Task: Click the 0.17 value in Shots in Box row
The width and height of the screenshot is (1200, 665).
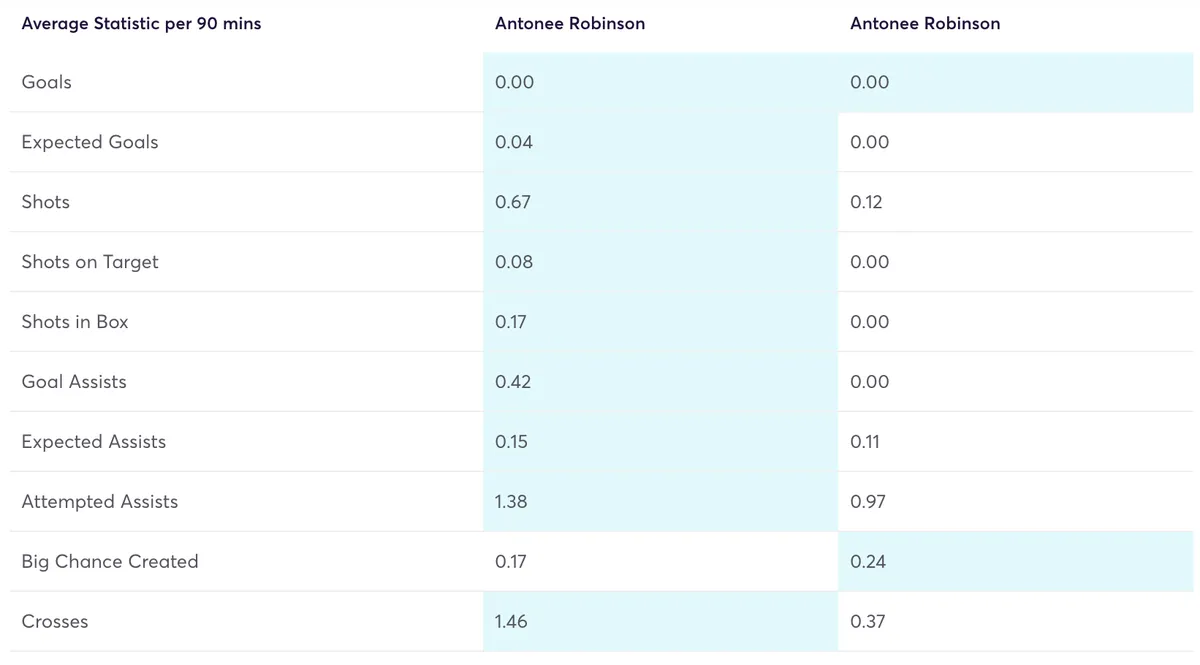Action: pyautogui.click(x=511, y=322)
